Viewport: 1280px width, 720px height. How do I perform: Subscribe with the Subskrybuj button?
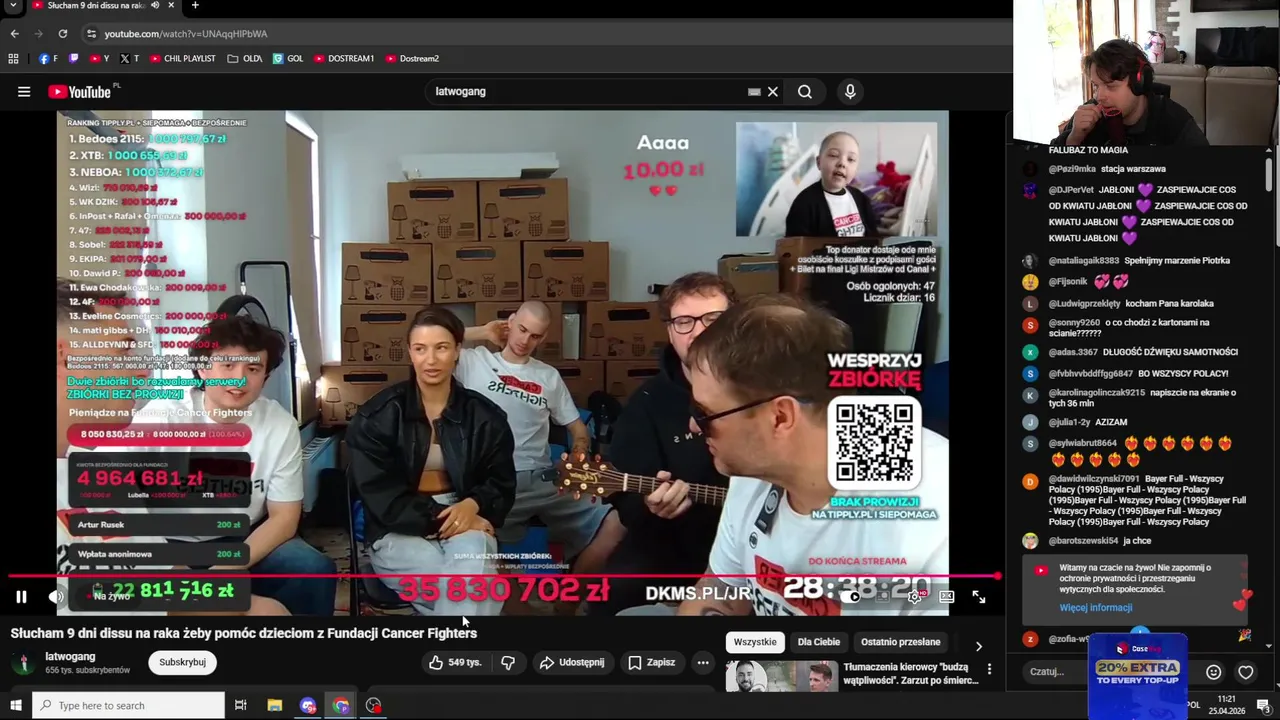pos(182,662)
